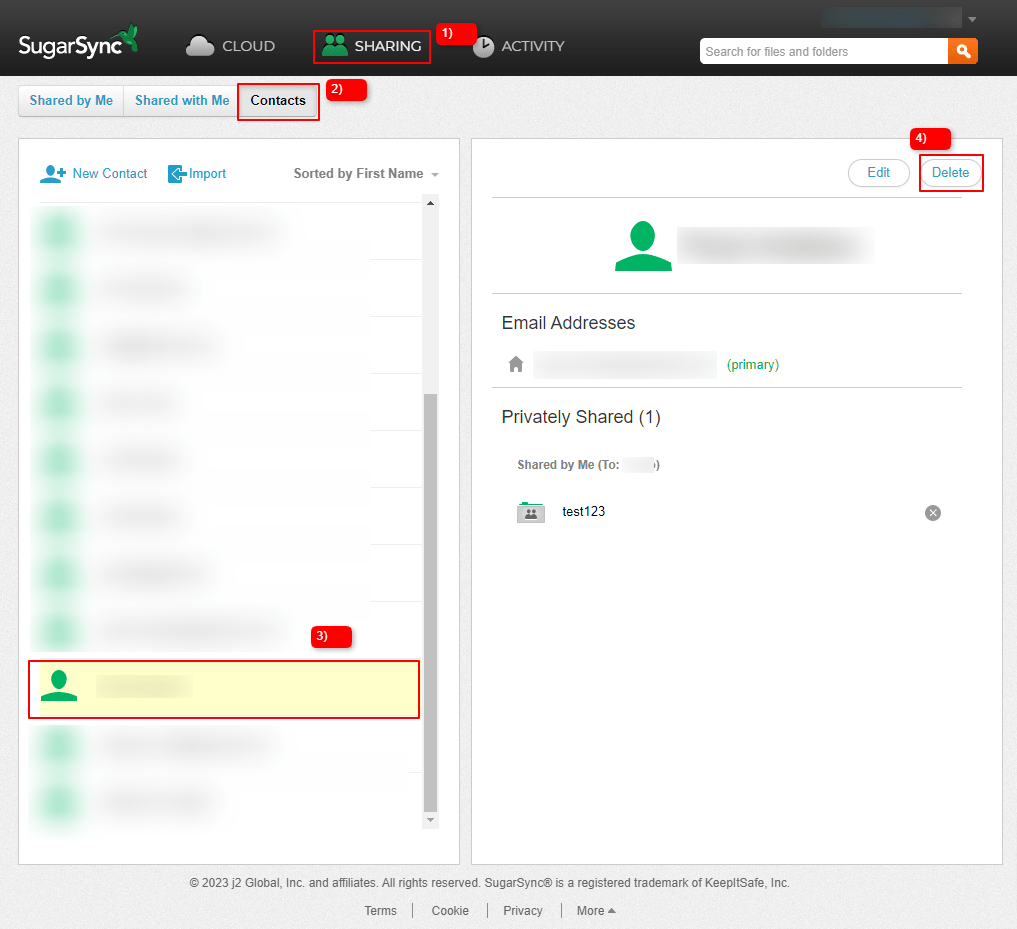The height and width of the screenshot is (929, 1017).
Task: Open the Cookie footer link
Action: [450, 910]
